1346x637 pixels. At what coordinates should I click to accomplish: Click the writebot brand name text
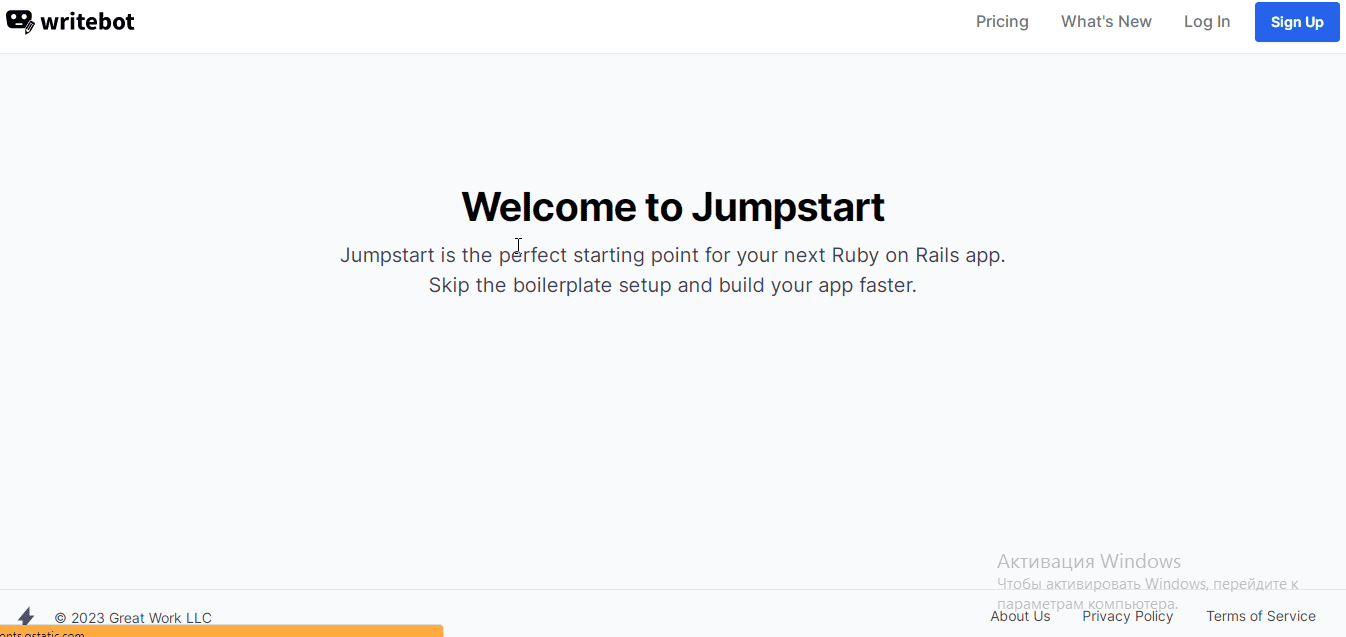(x=87, y=22)
